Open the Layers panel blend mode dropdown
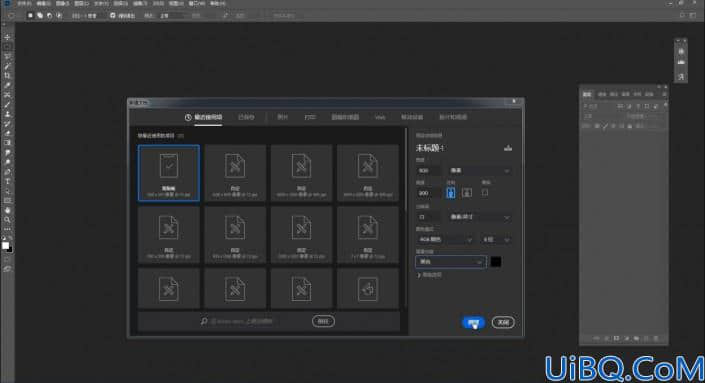Screen dimensions: 705x383 point(602,116)
